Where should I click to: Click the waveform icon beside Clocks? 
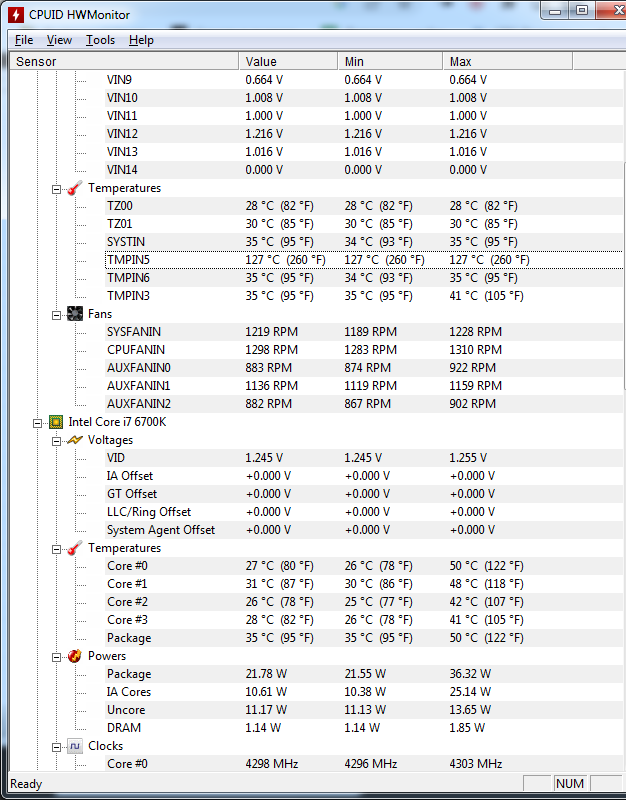point(74,746)
